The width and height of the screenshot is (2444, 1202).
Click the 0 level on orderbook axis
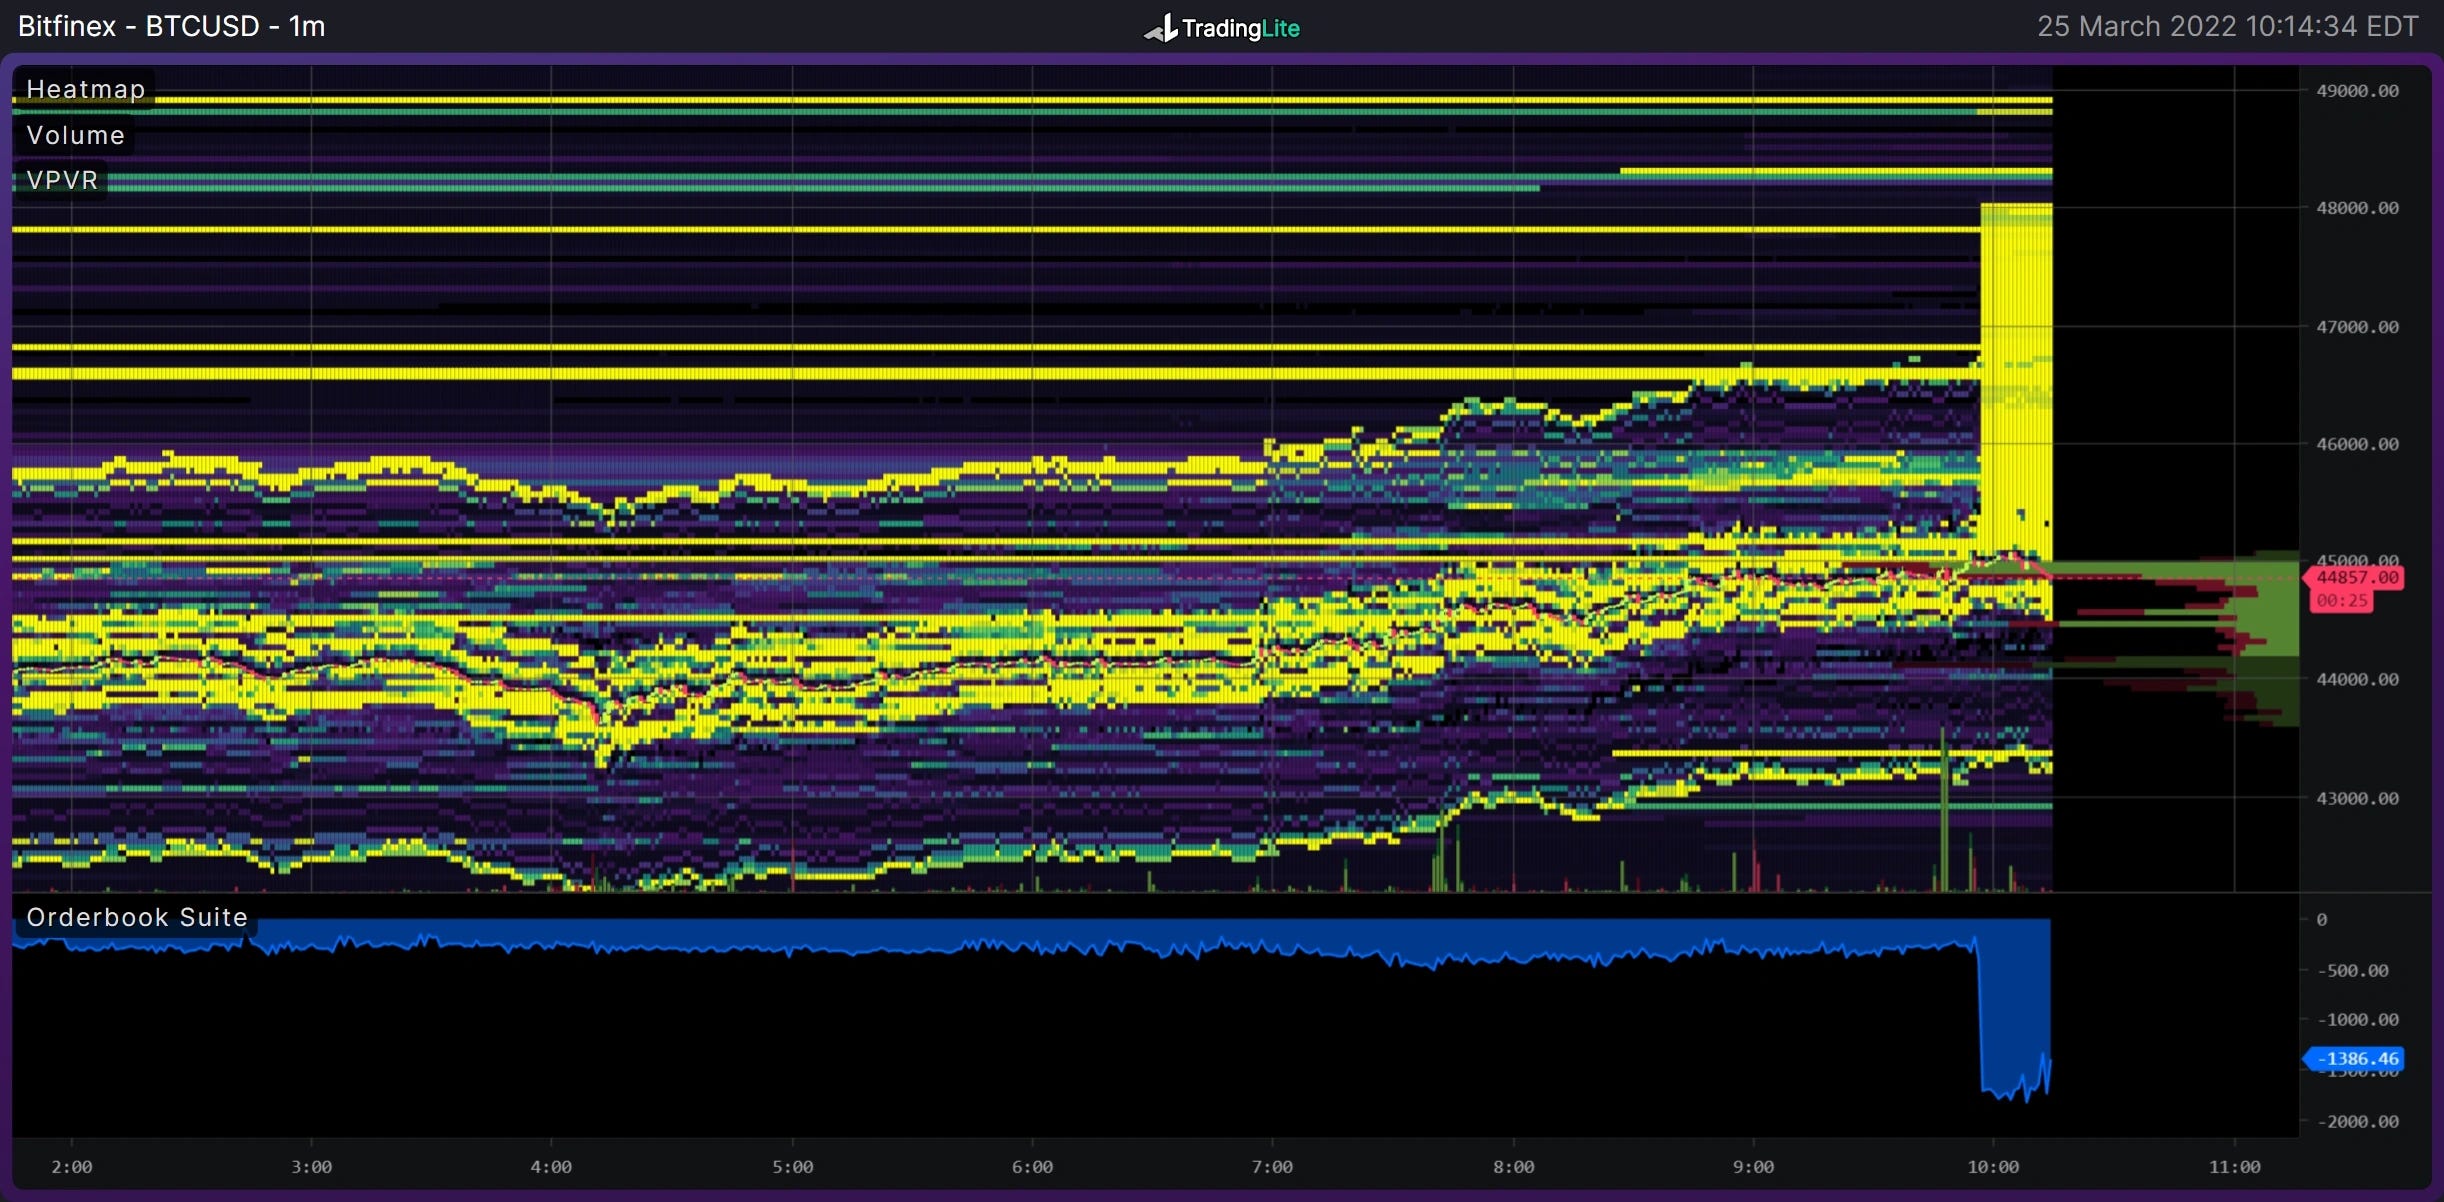[x=2322, y=920]
